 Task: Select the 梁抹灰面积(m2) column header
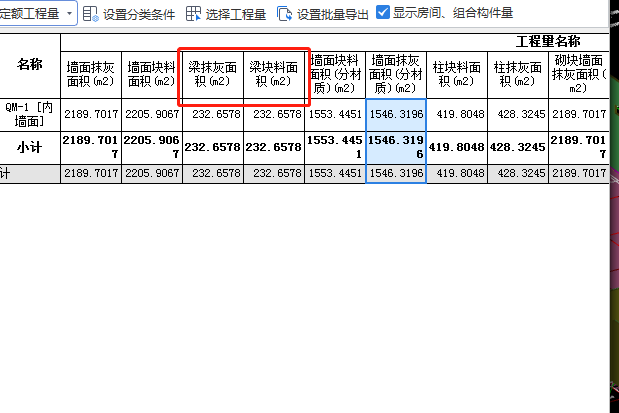(x=213, y=75)
